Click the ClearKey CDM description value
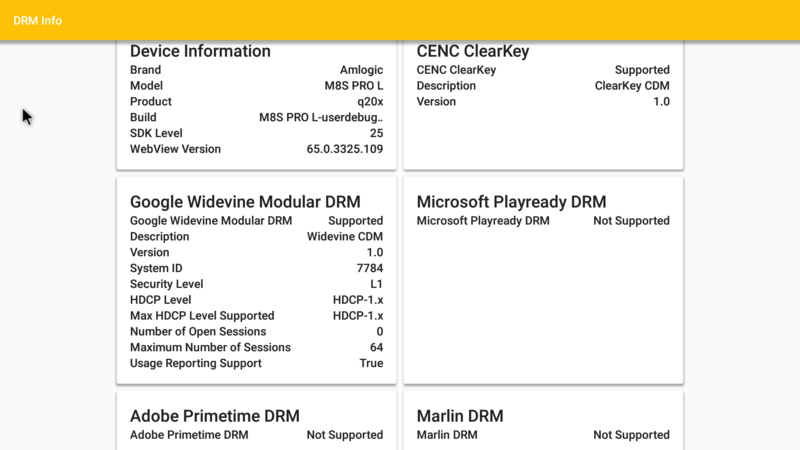Viewport: 800px width, 450px height. (x=632, y=86)
